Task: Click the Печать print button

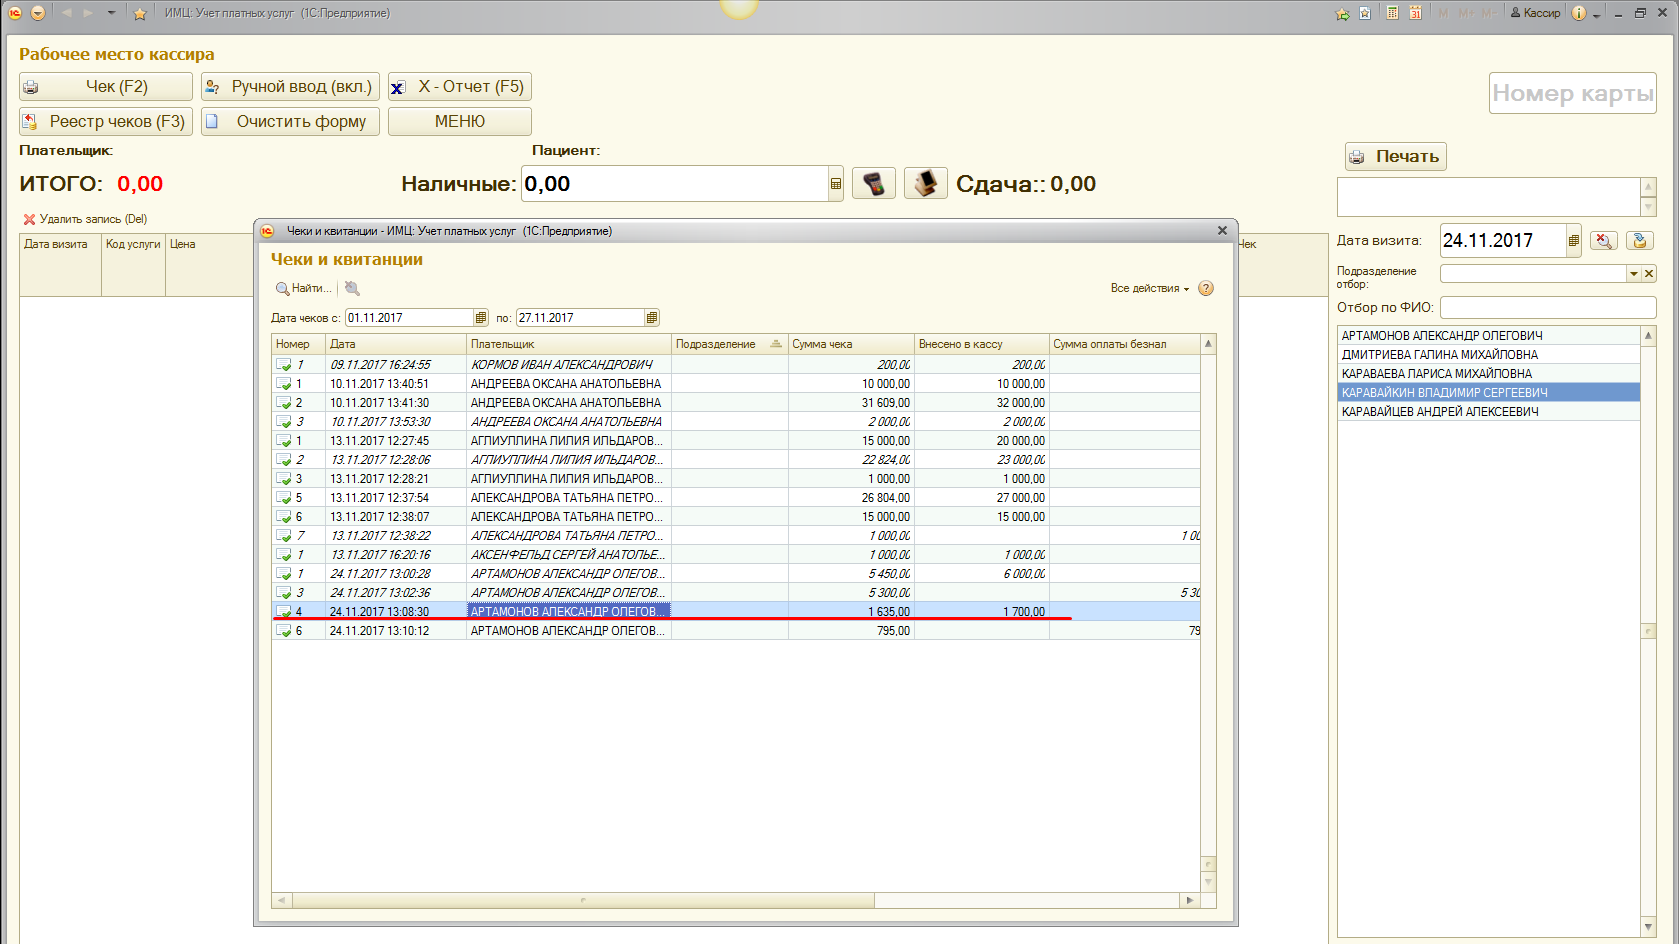Action: point(1395,156)
